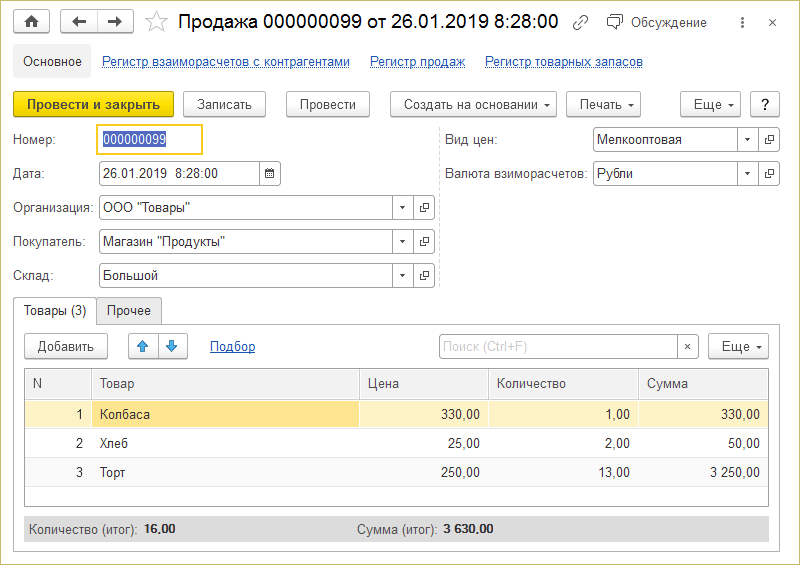Click price 250,00 in Торт row
Viewport: 800px width, 565px height.
pyautogui.click(x=424, y=472)
